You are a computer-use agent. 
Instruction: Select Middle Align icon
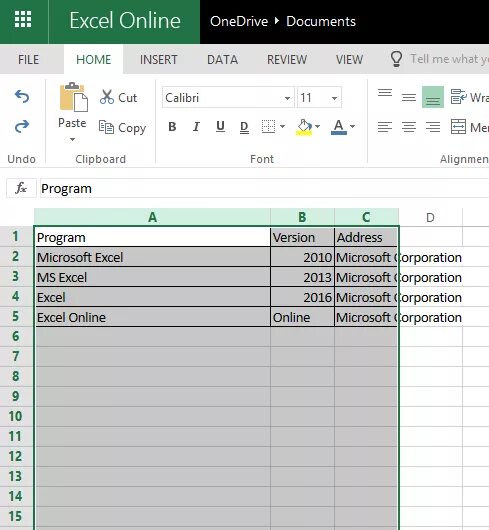pyautogui.click(x=409, y=97)
